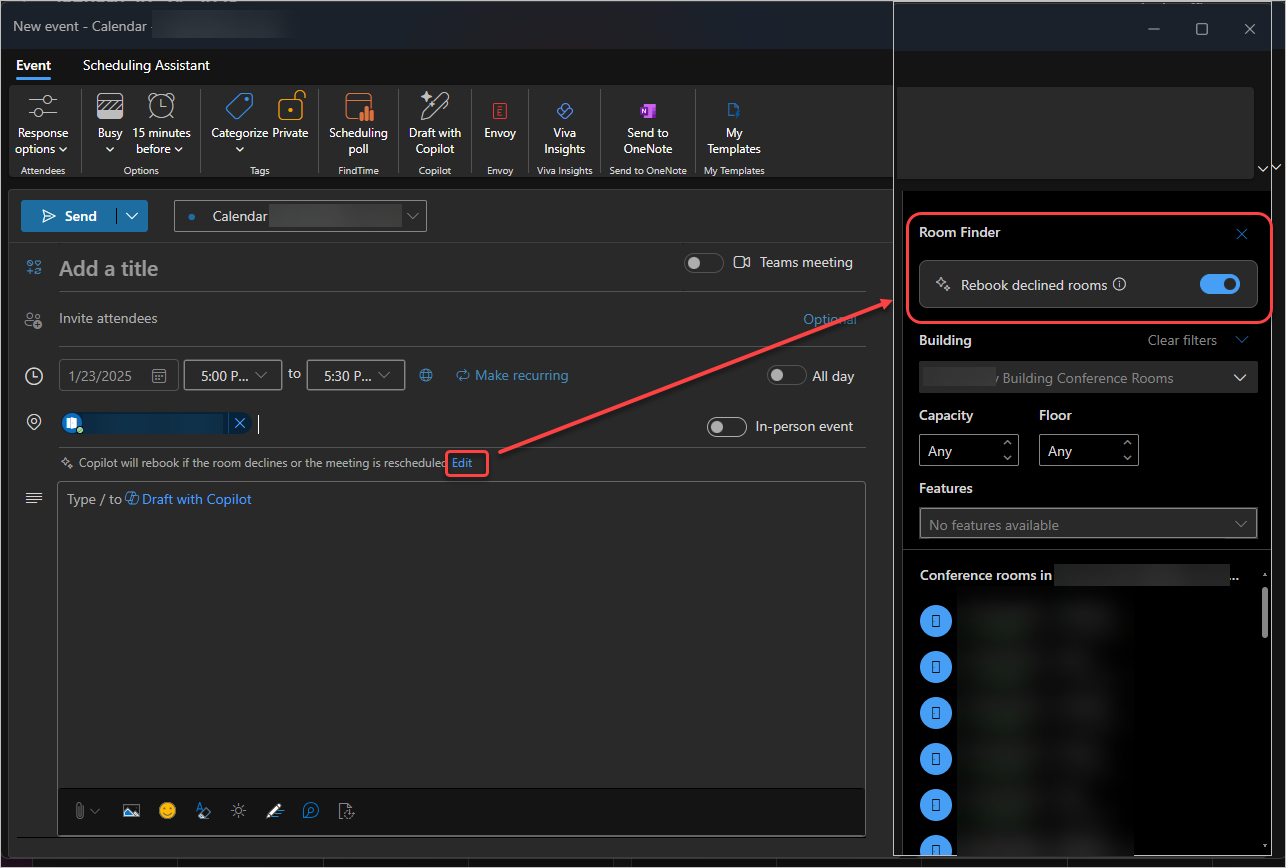
Task: Select the Event tab
Action: 33,65
